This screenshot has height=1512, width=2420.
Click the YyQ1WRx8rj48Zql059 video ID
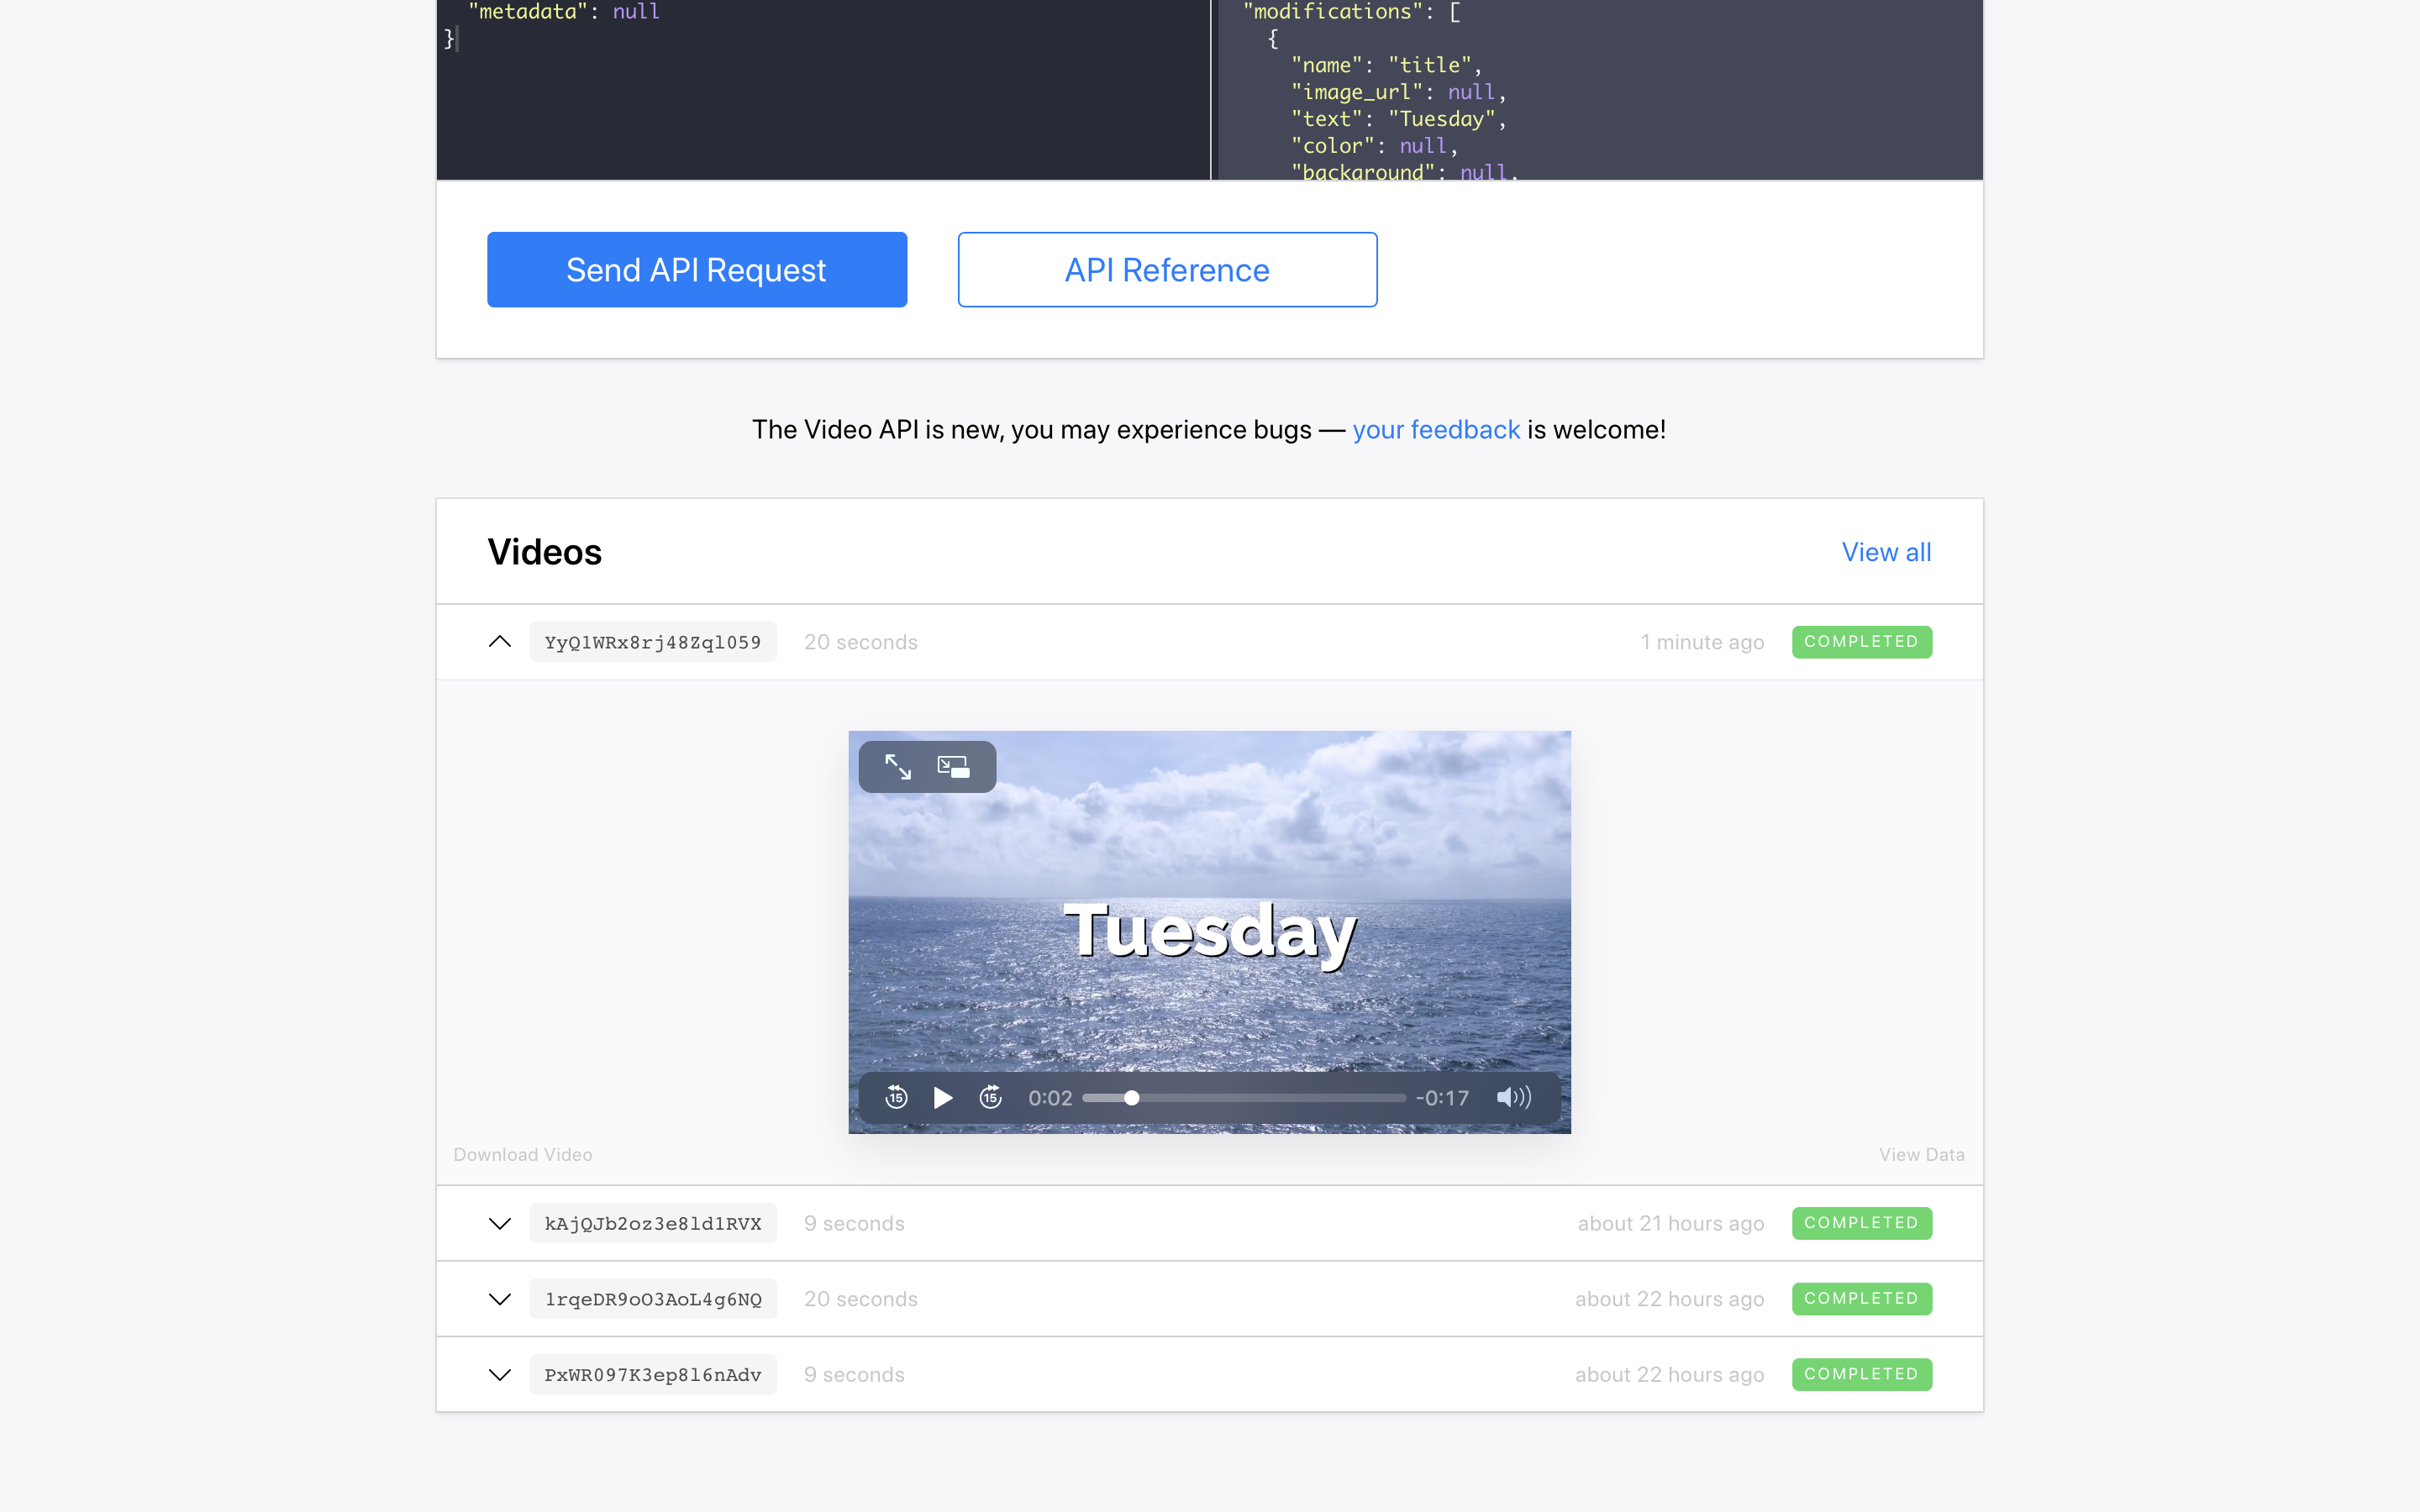pos(652,642)
